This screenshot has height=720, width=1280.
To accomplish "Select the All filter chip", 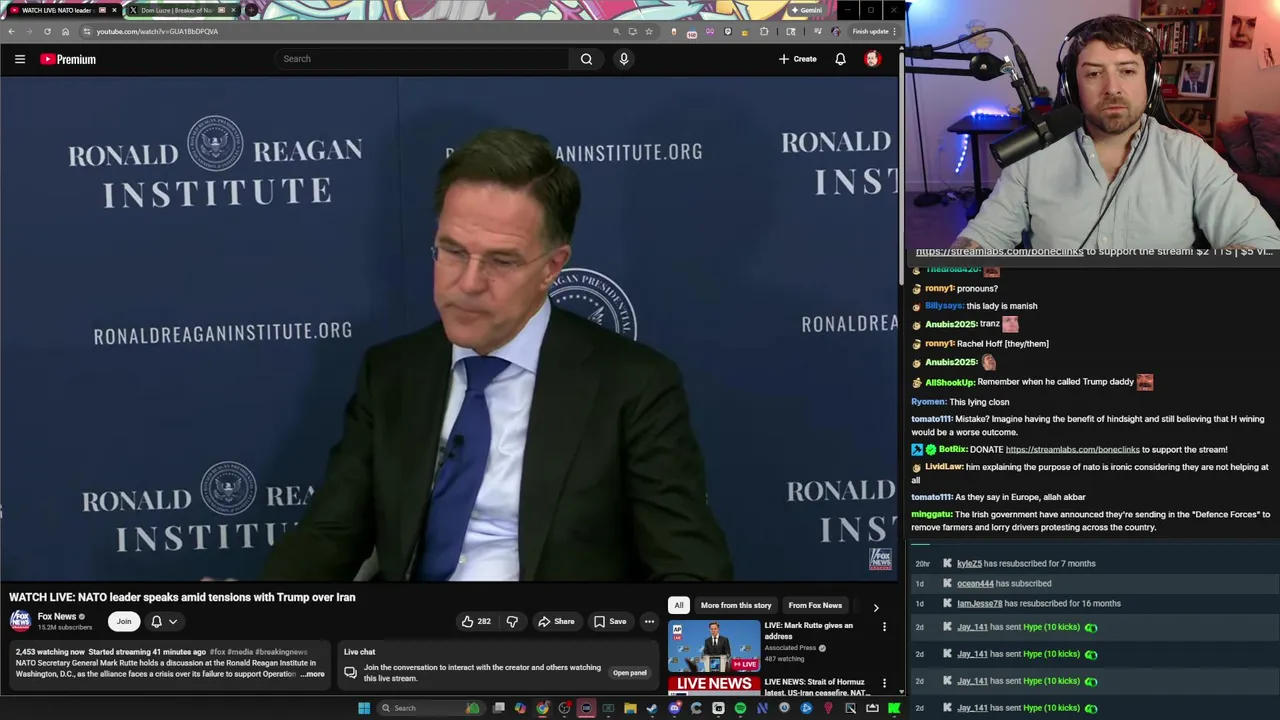I will coord(679,605).
